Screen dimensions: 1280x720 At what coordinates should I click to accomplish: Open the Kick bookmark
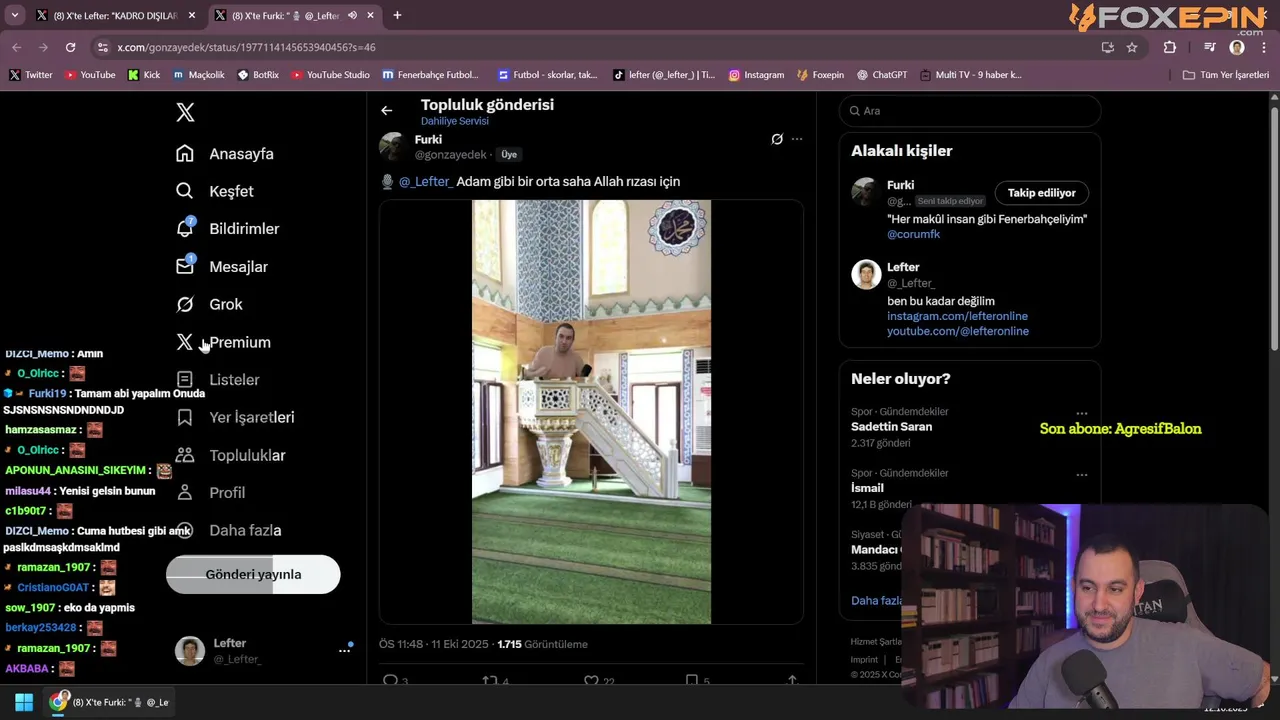[144, 75]
